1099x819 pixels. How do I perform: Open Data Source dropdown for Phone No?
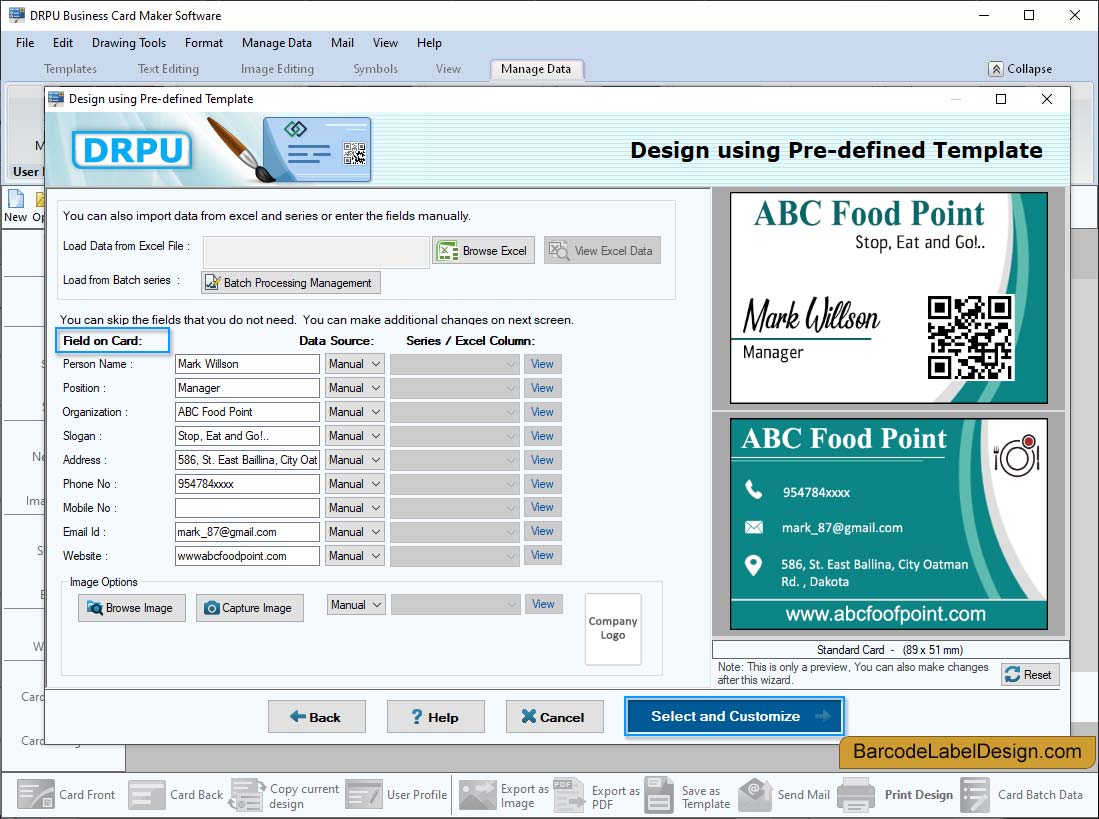click(x=355, y=483)
